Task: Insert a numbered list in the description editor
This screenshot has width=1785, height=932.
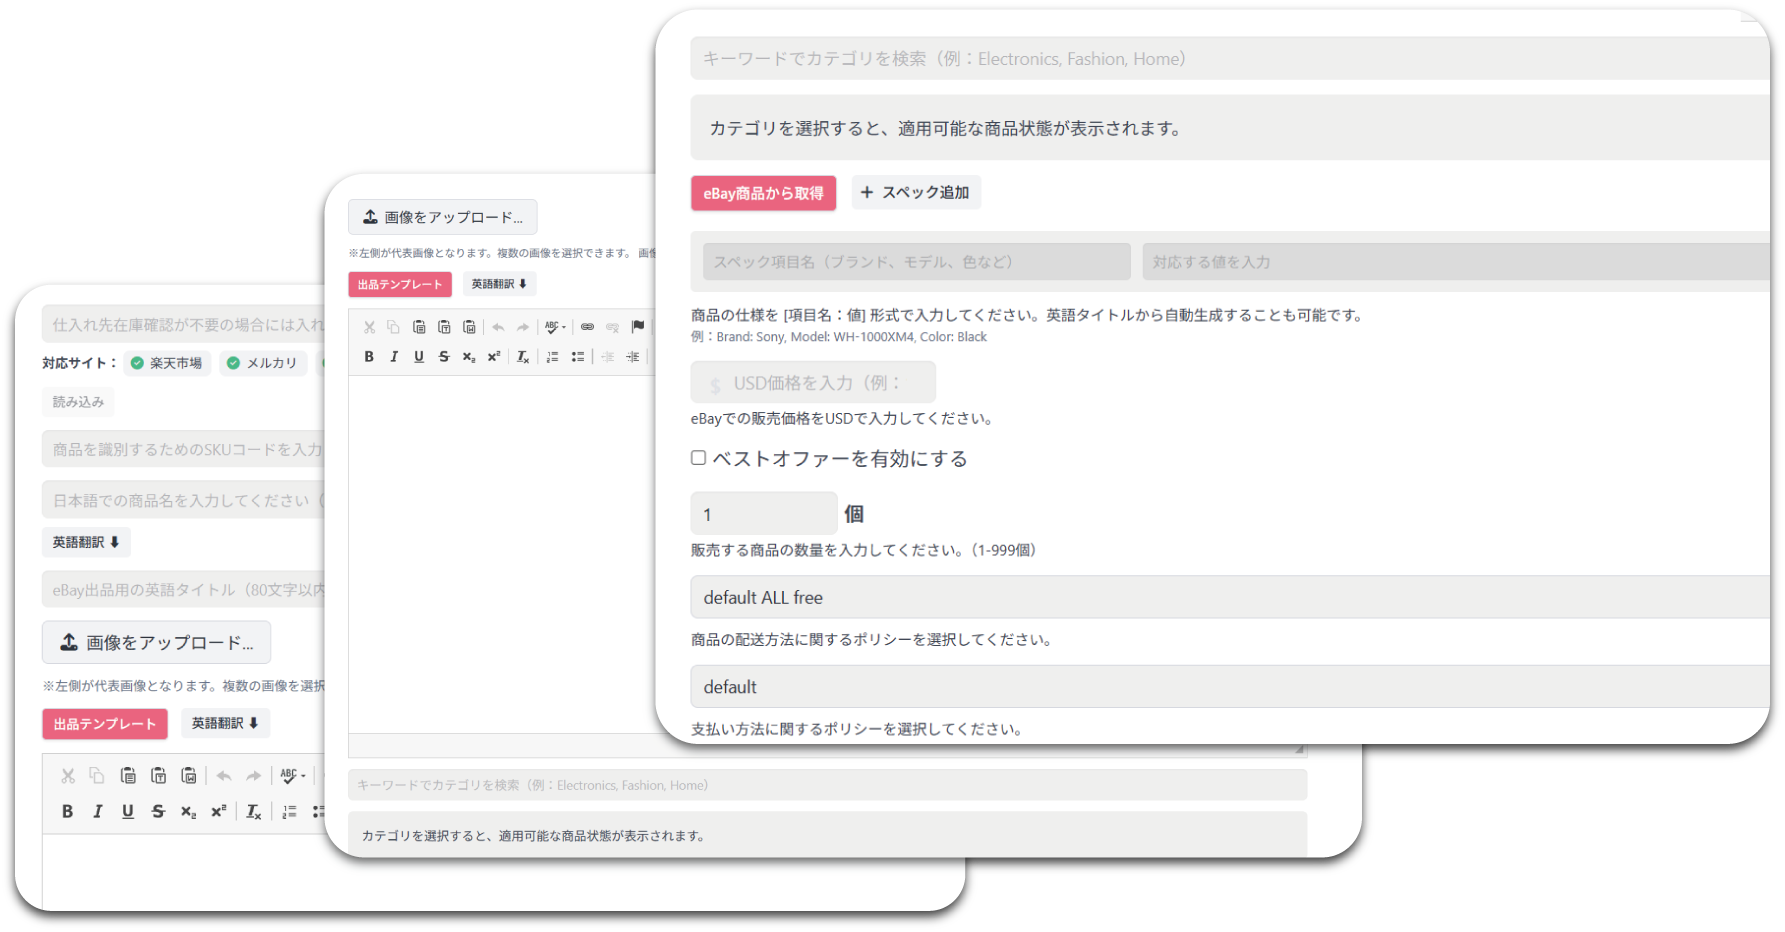Action: pos(551,356)
